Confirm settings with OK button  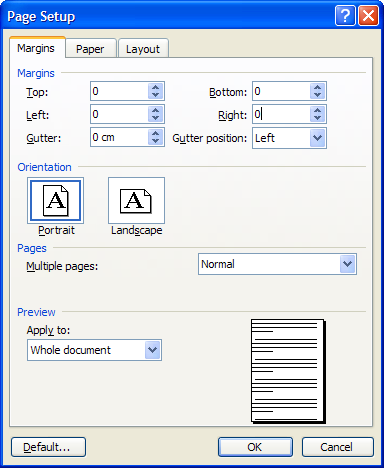tap(255, 447)
